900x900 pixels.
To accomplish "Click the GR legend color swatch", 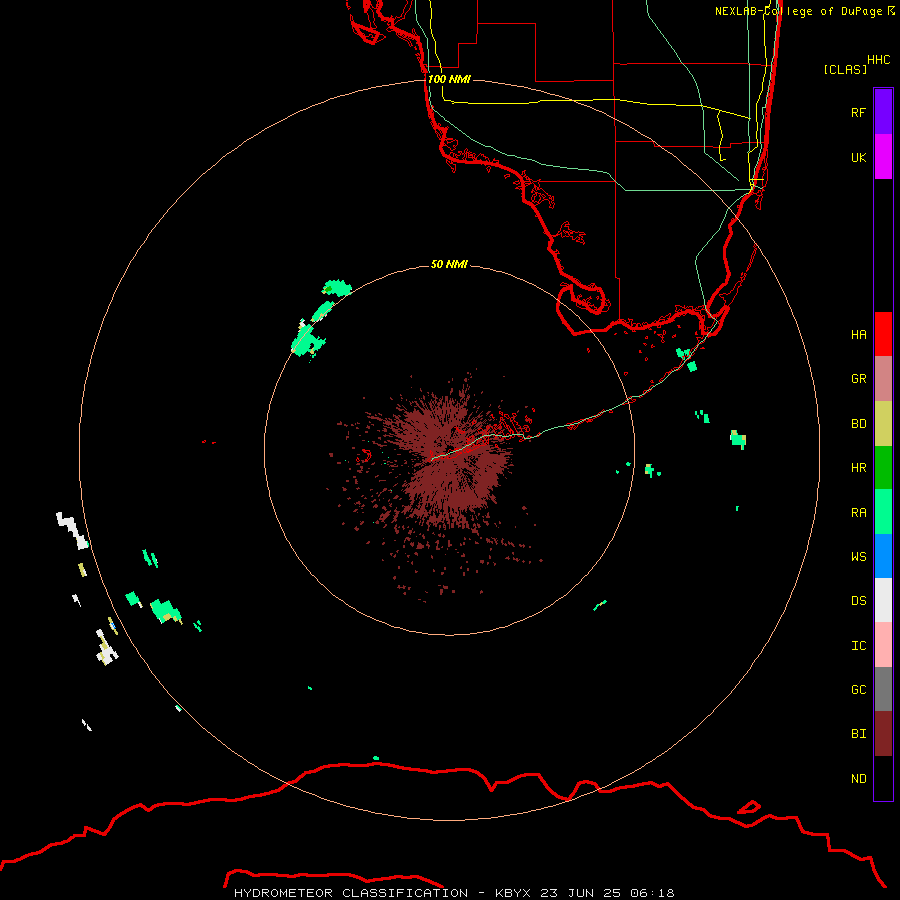I will 883,379.
